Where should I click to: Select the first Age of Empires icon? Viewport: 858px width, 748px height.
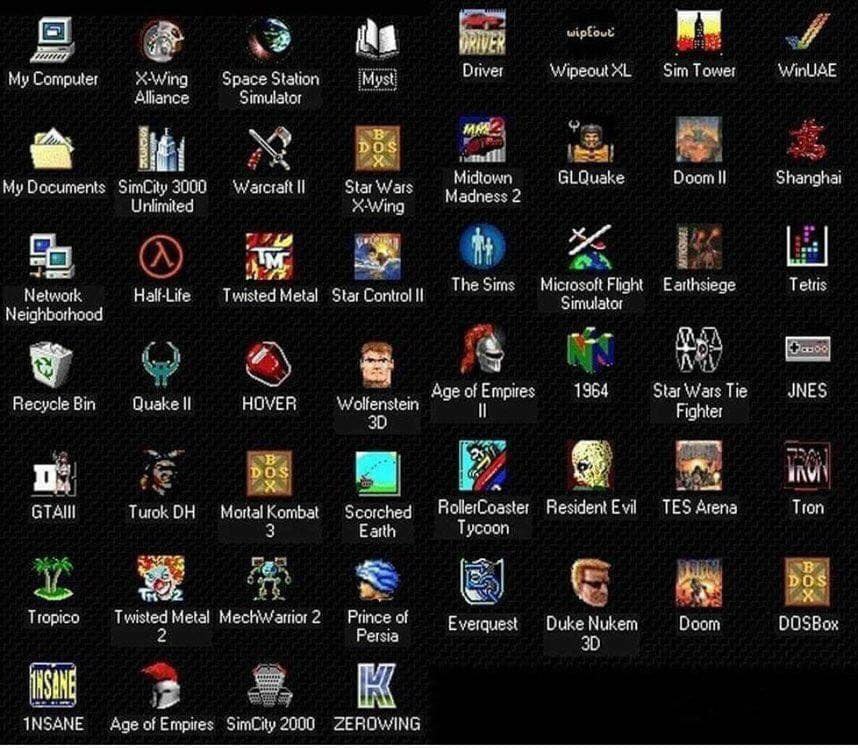click(160, 686)
